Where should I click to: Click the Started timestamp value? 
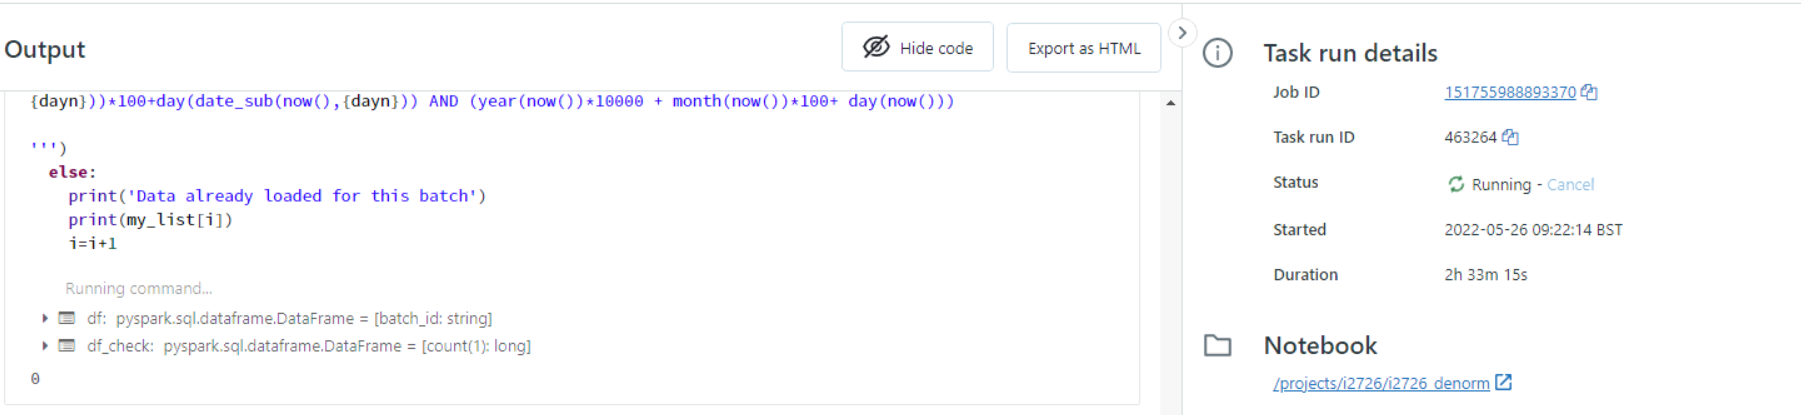pyautogui.click(x=1532, y=230)
